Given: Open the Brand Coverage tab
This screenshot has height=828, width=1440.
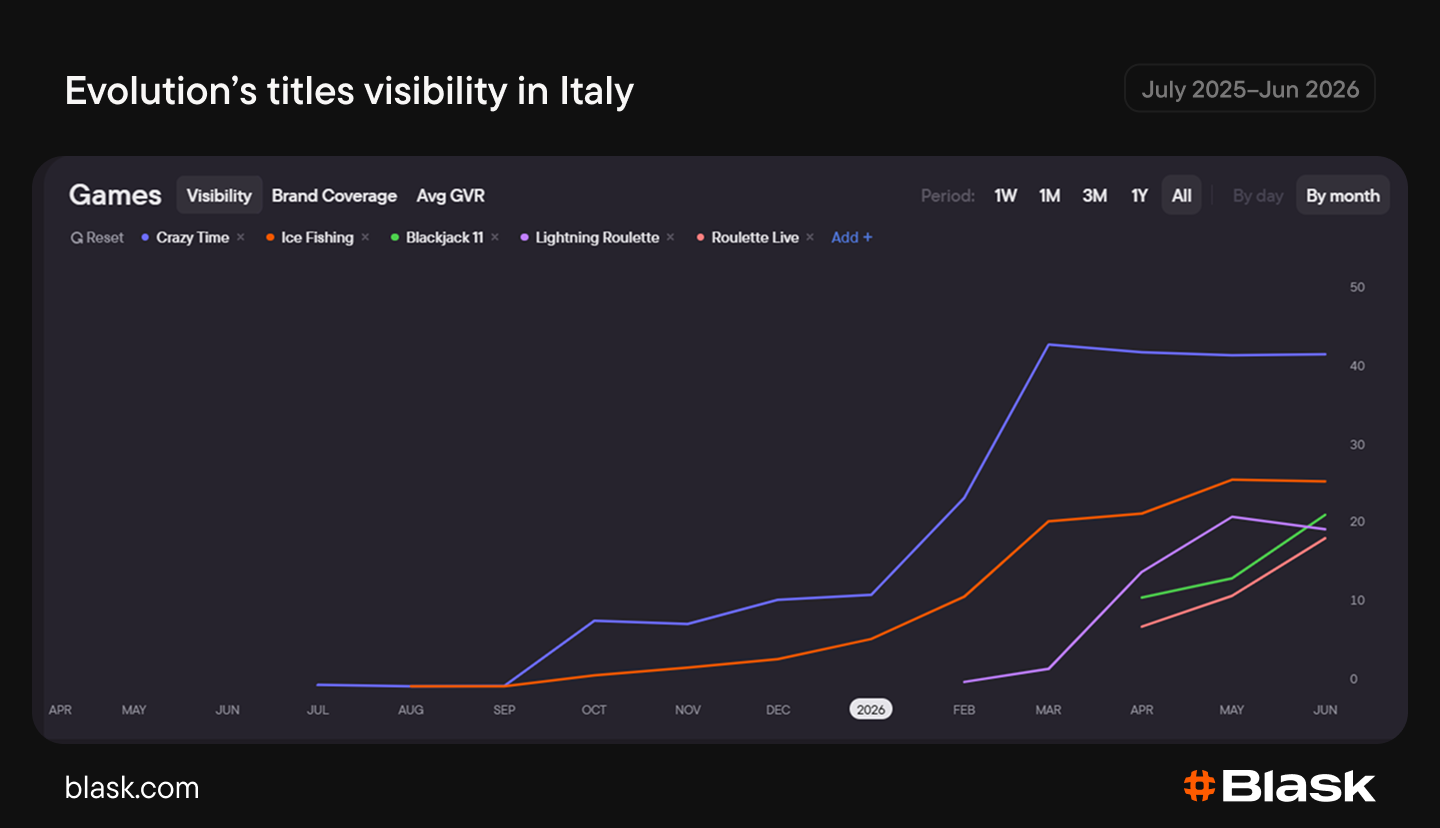Looking at the screenshot, I should coord(334,196).
